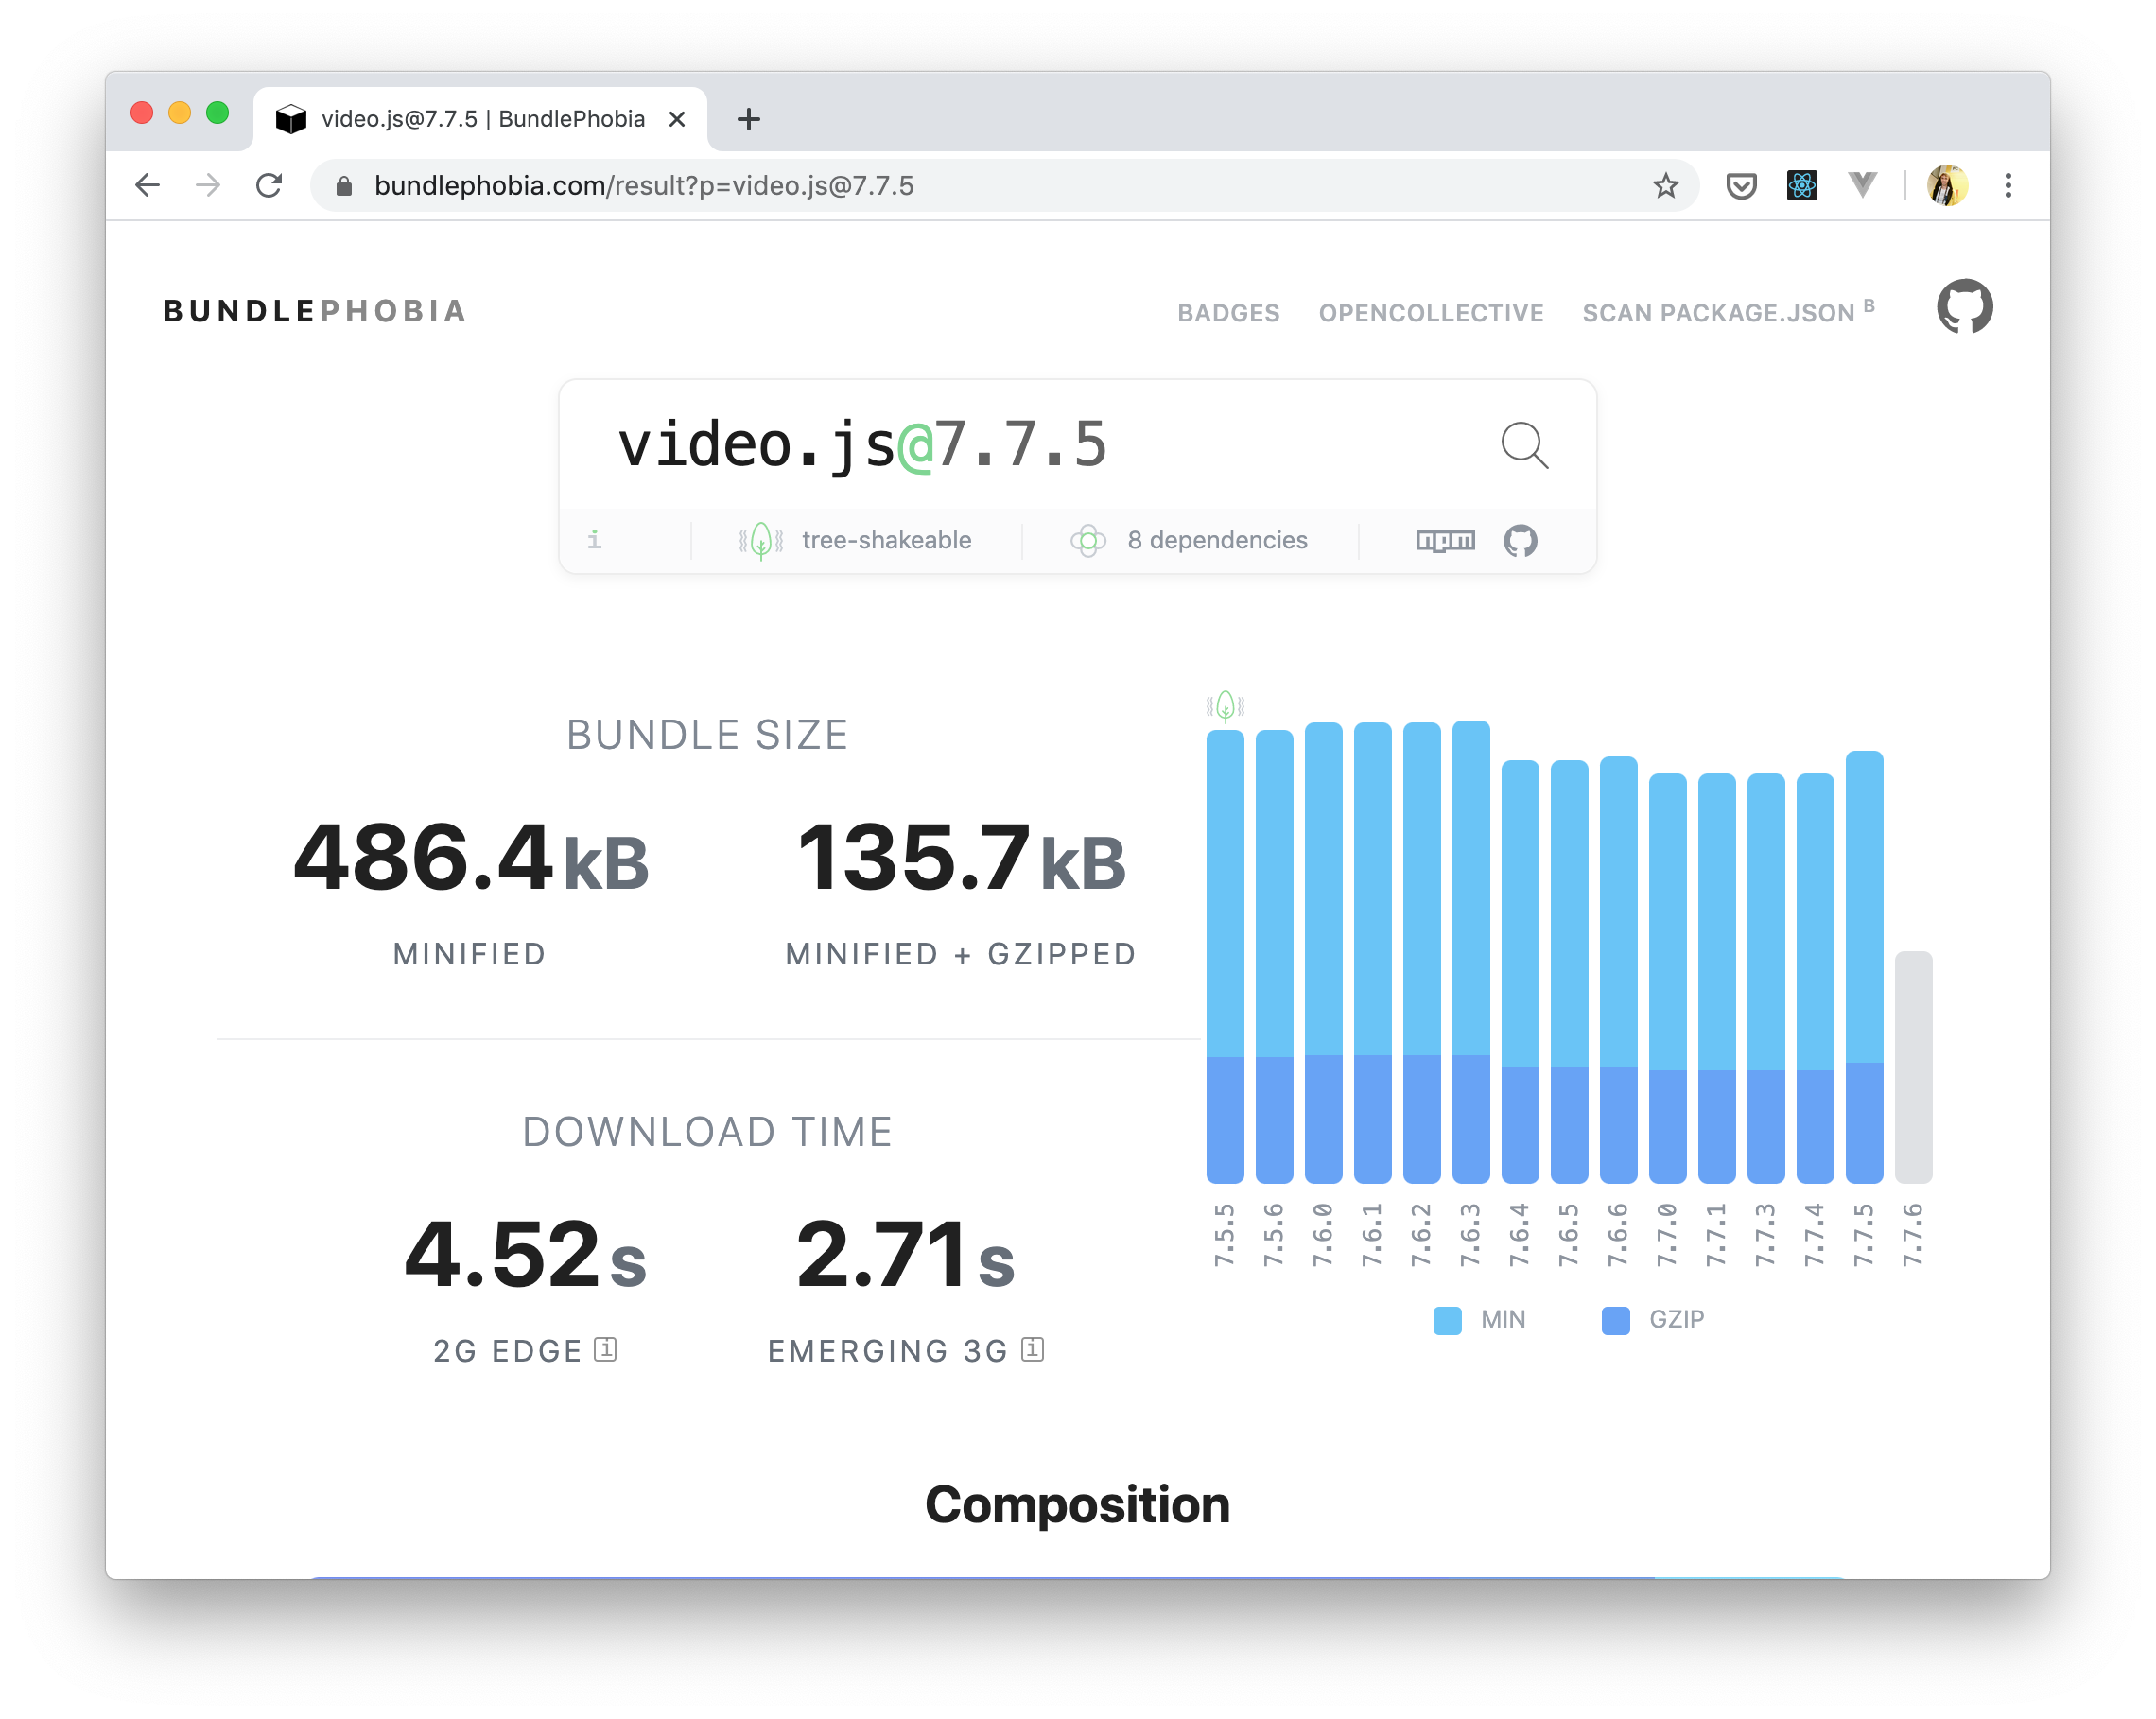Viewport: 2156px width, 1719px height.
Task: Click the GZIP legend color swatch
Action: pos(1615,1320)
